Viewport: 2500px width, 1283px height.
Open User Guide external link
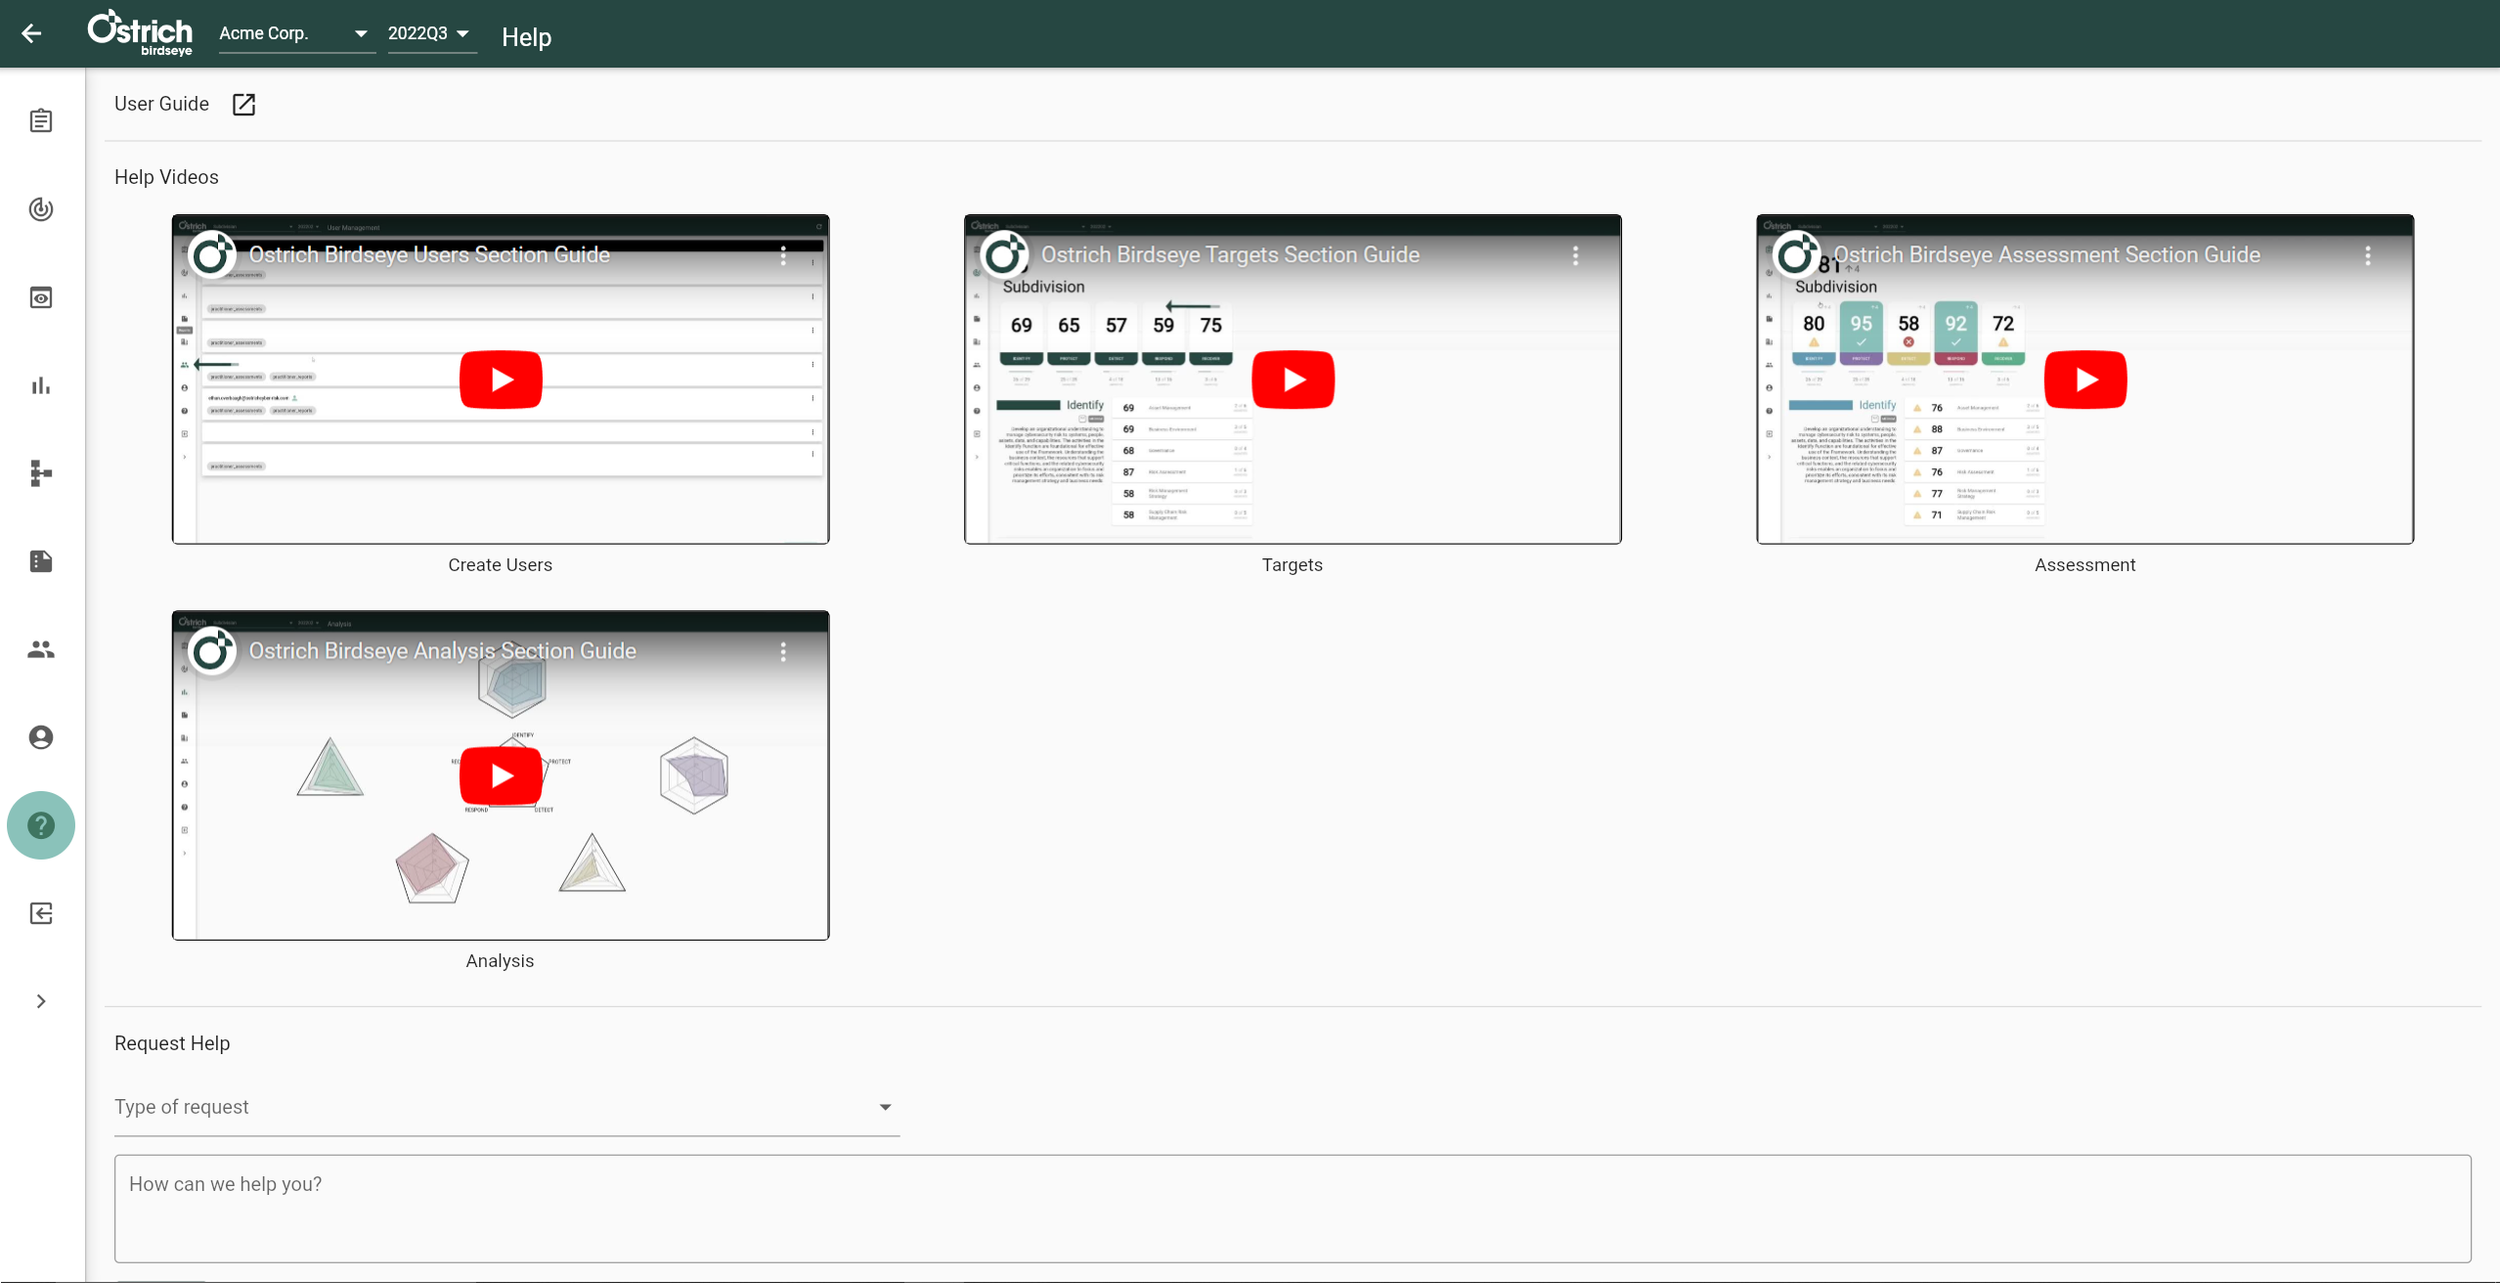[244, 105]
